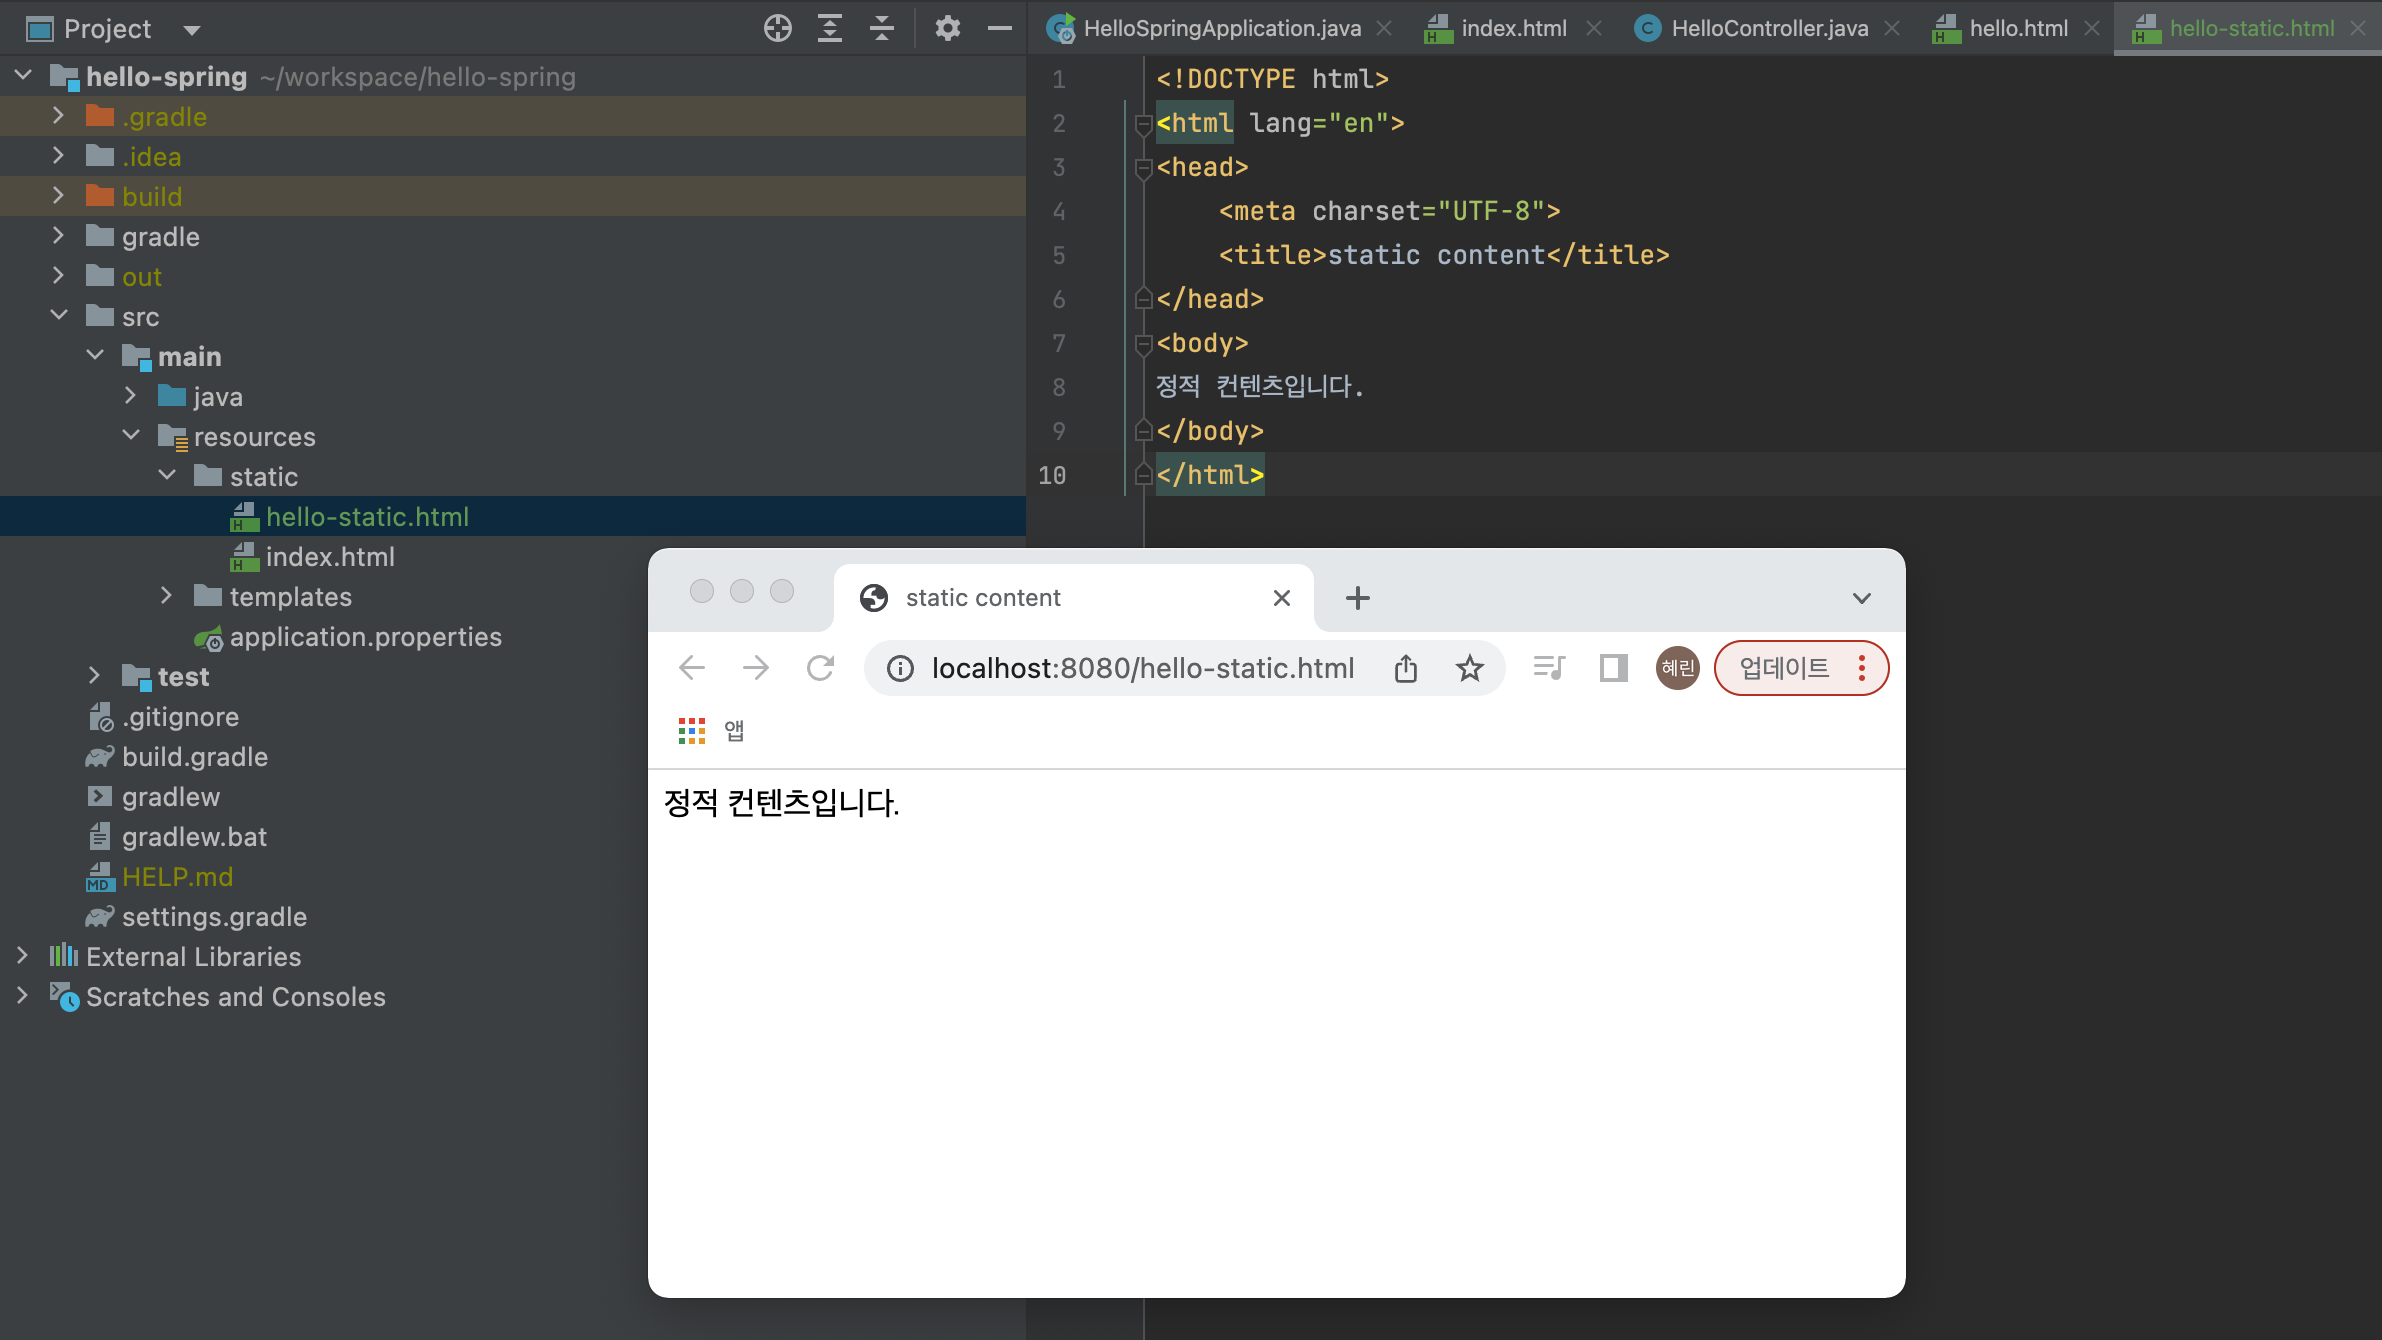Screen dimensions: 2382x1340
Task: Click the browser reload page icon
Action: pyautogui.click(x=820, y=668)
